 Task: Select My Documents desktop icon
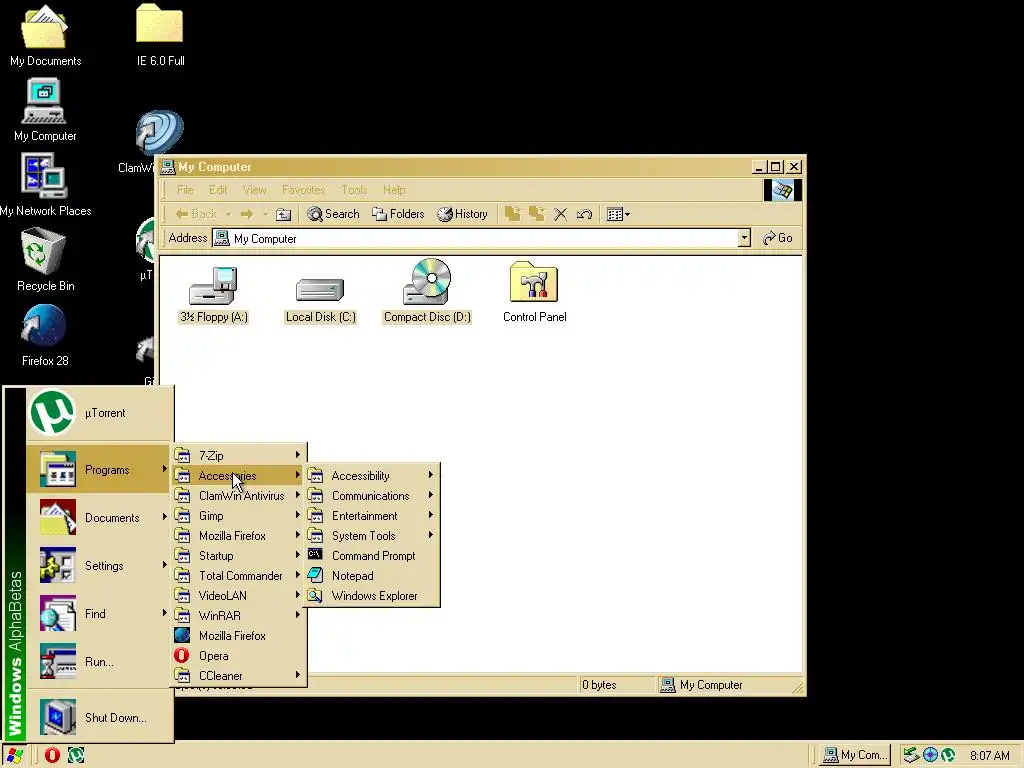[45, 36]
